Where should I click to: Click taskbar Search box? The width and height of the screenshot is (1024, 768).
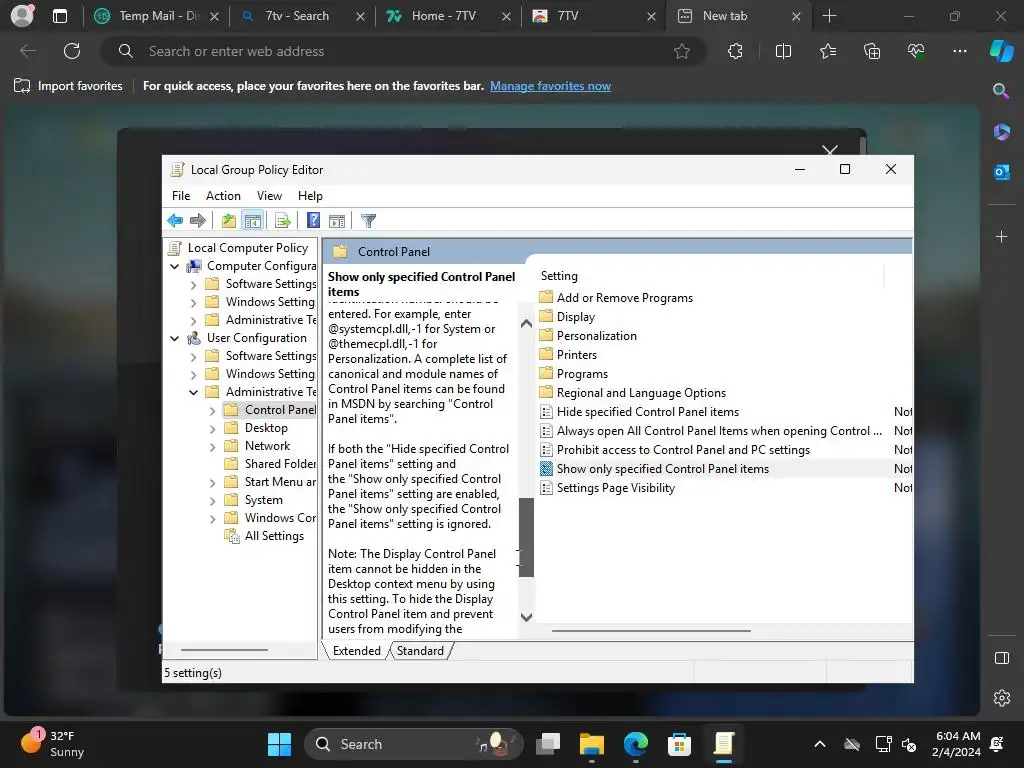(414, 744)
